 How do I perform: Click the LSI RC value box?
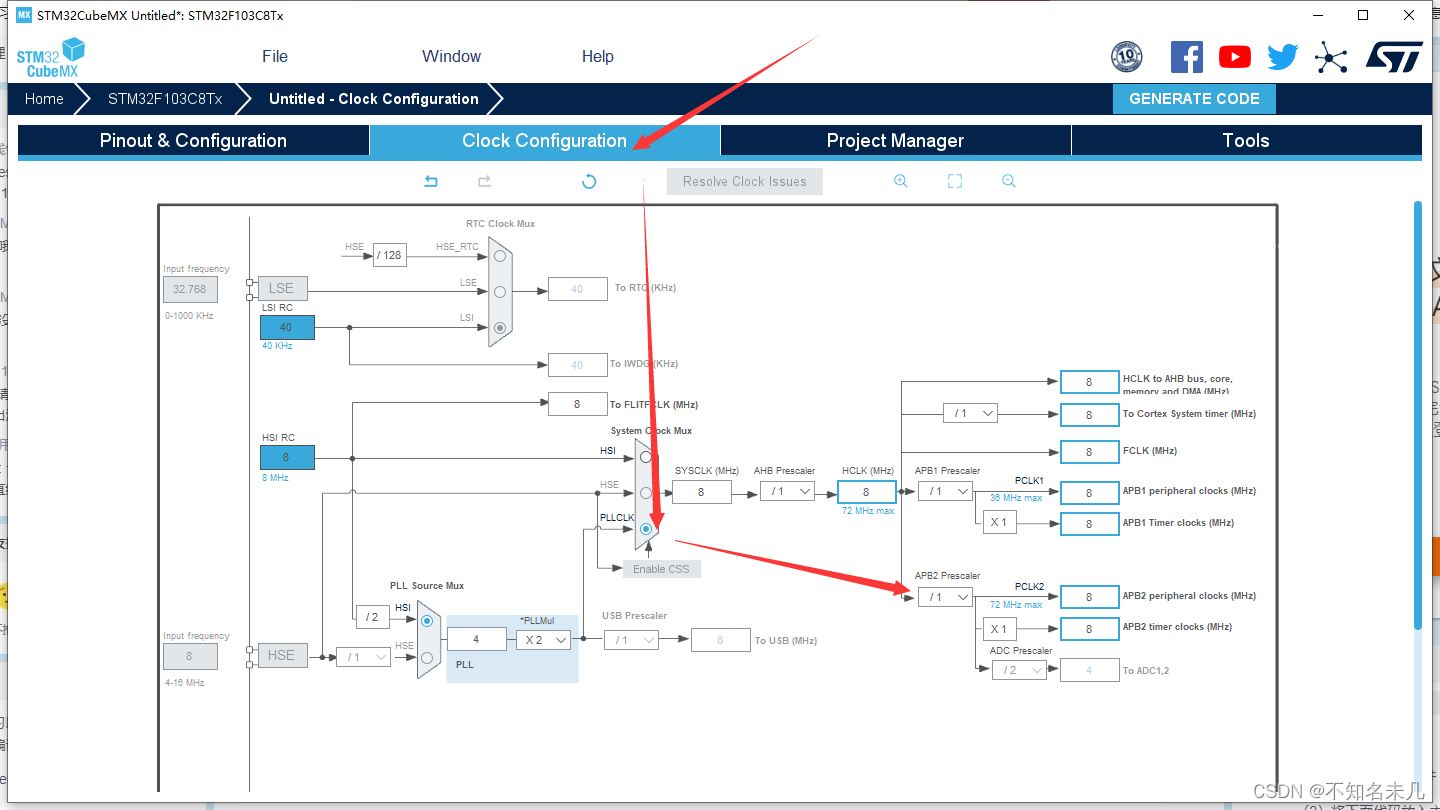tap(287, 327)
